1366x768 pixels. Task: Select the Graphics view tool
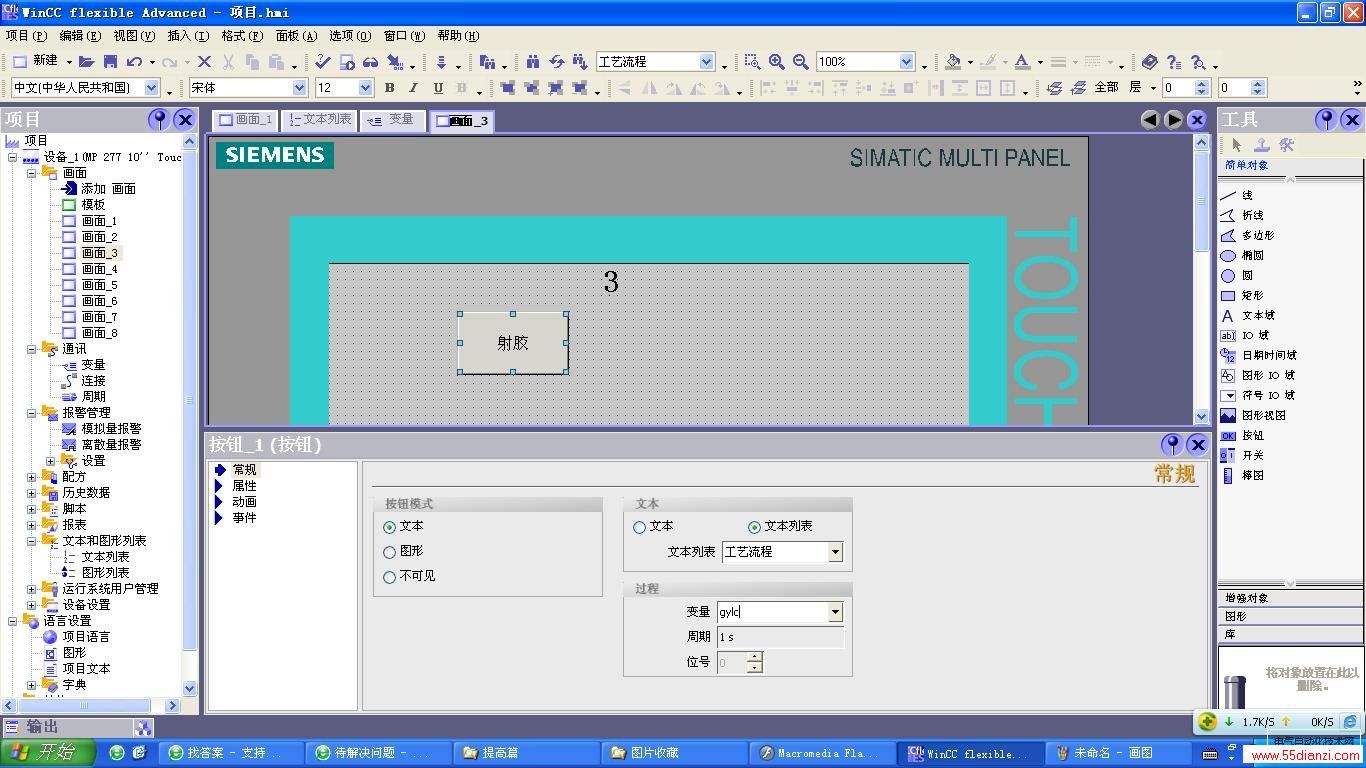1253,416
